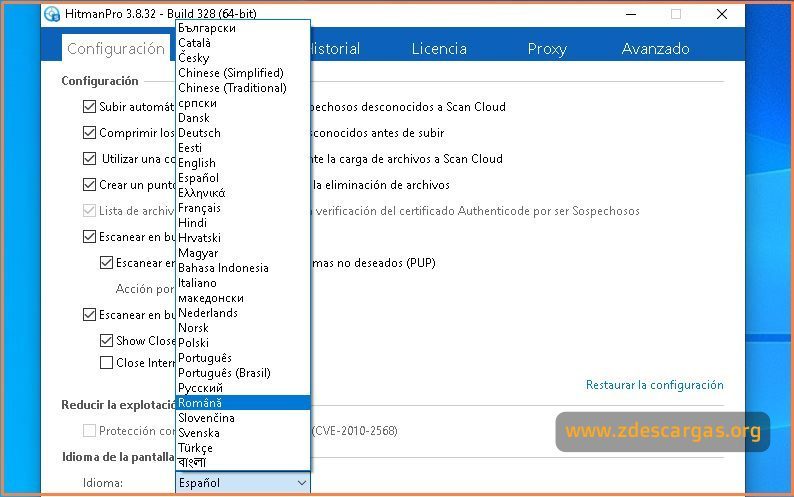Toggle first 'Escanear en bu' checkbox
This screenshot has height=497, width=794.
click(x=89, y=237)
